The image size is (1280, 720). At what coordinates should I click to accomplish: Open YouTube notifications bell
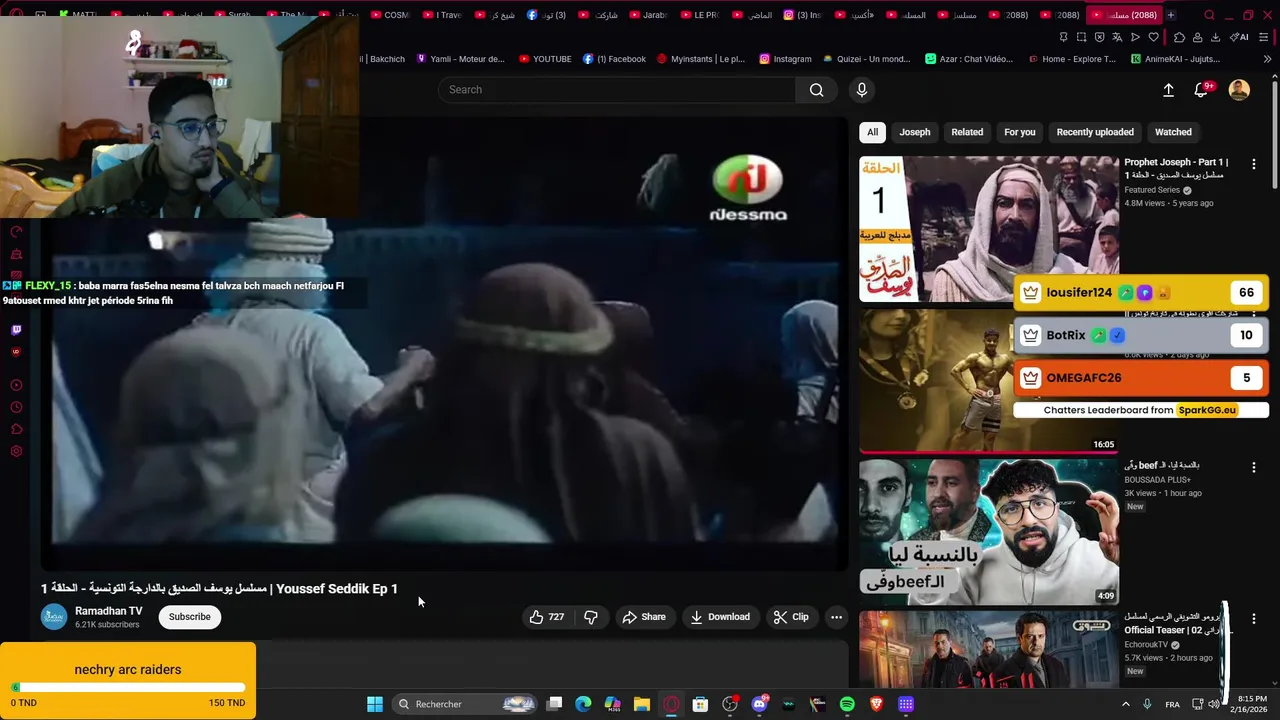pos(1201,90)
